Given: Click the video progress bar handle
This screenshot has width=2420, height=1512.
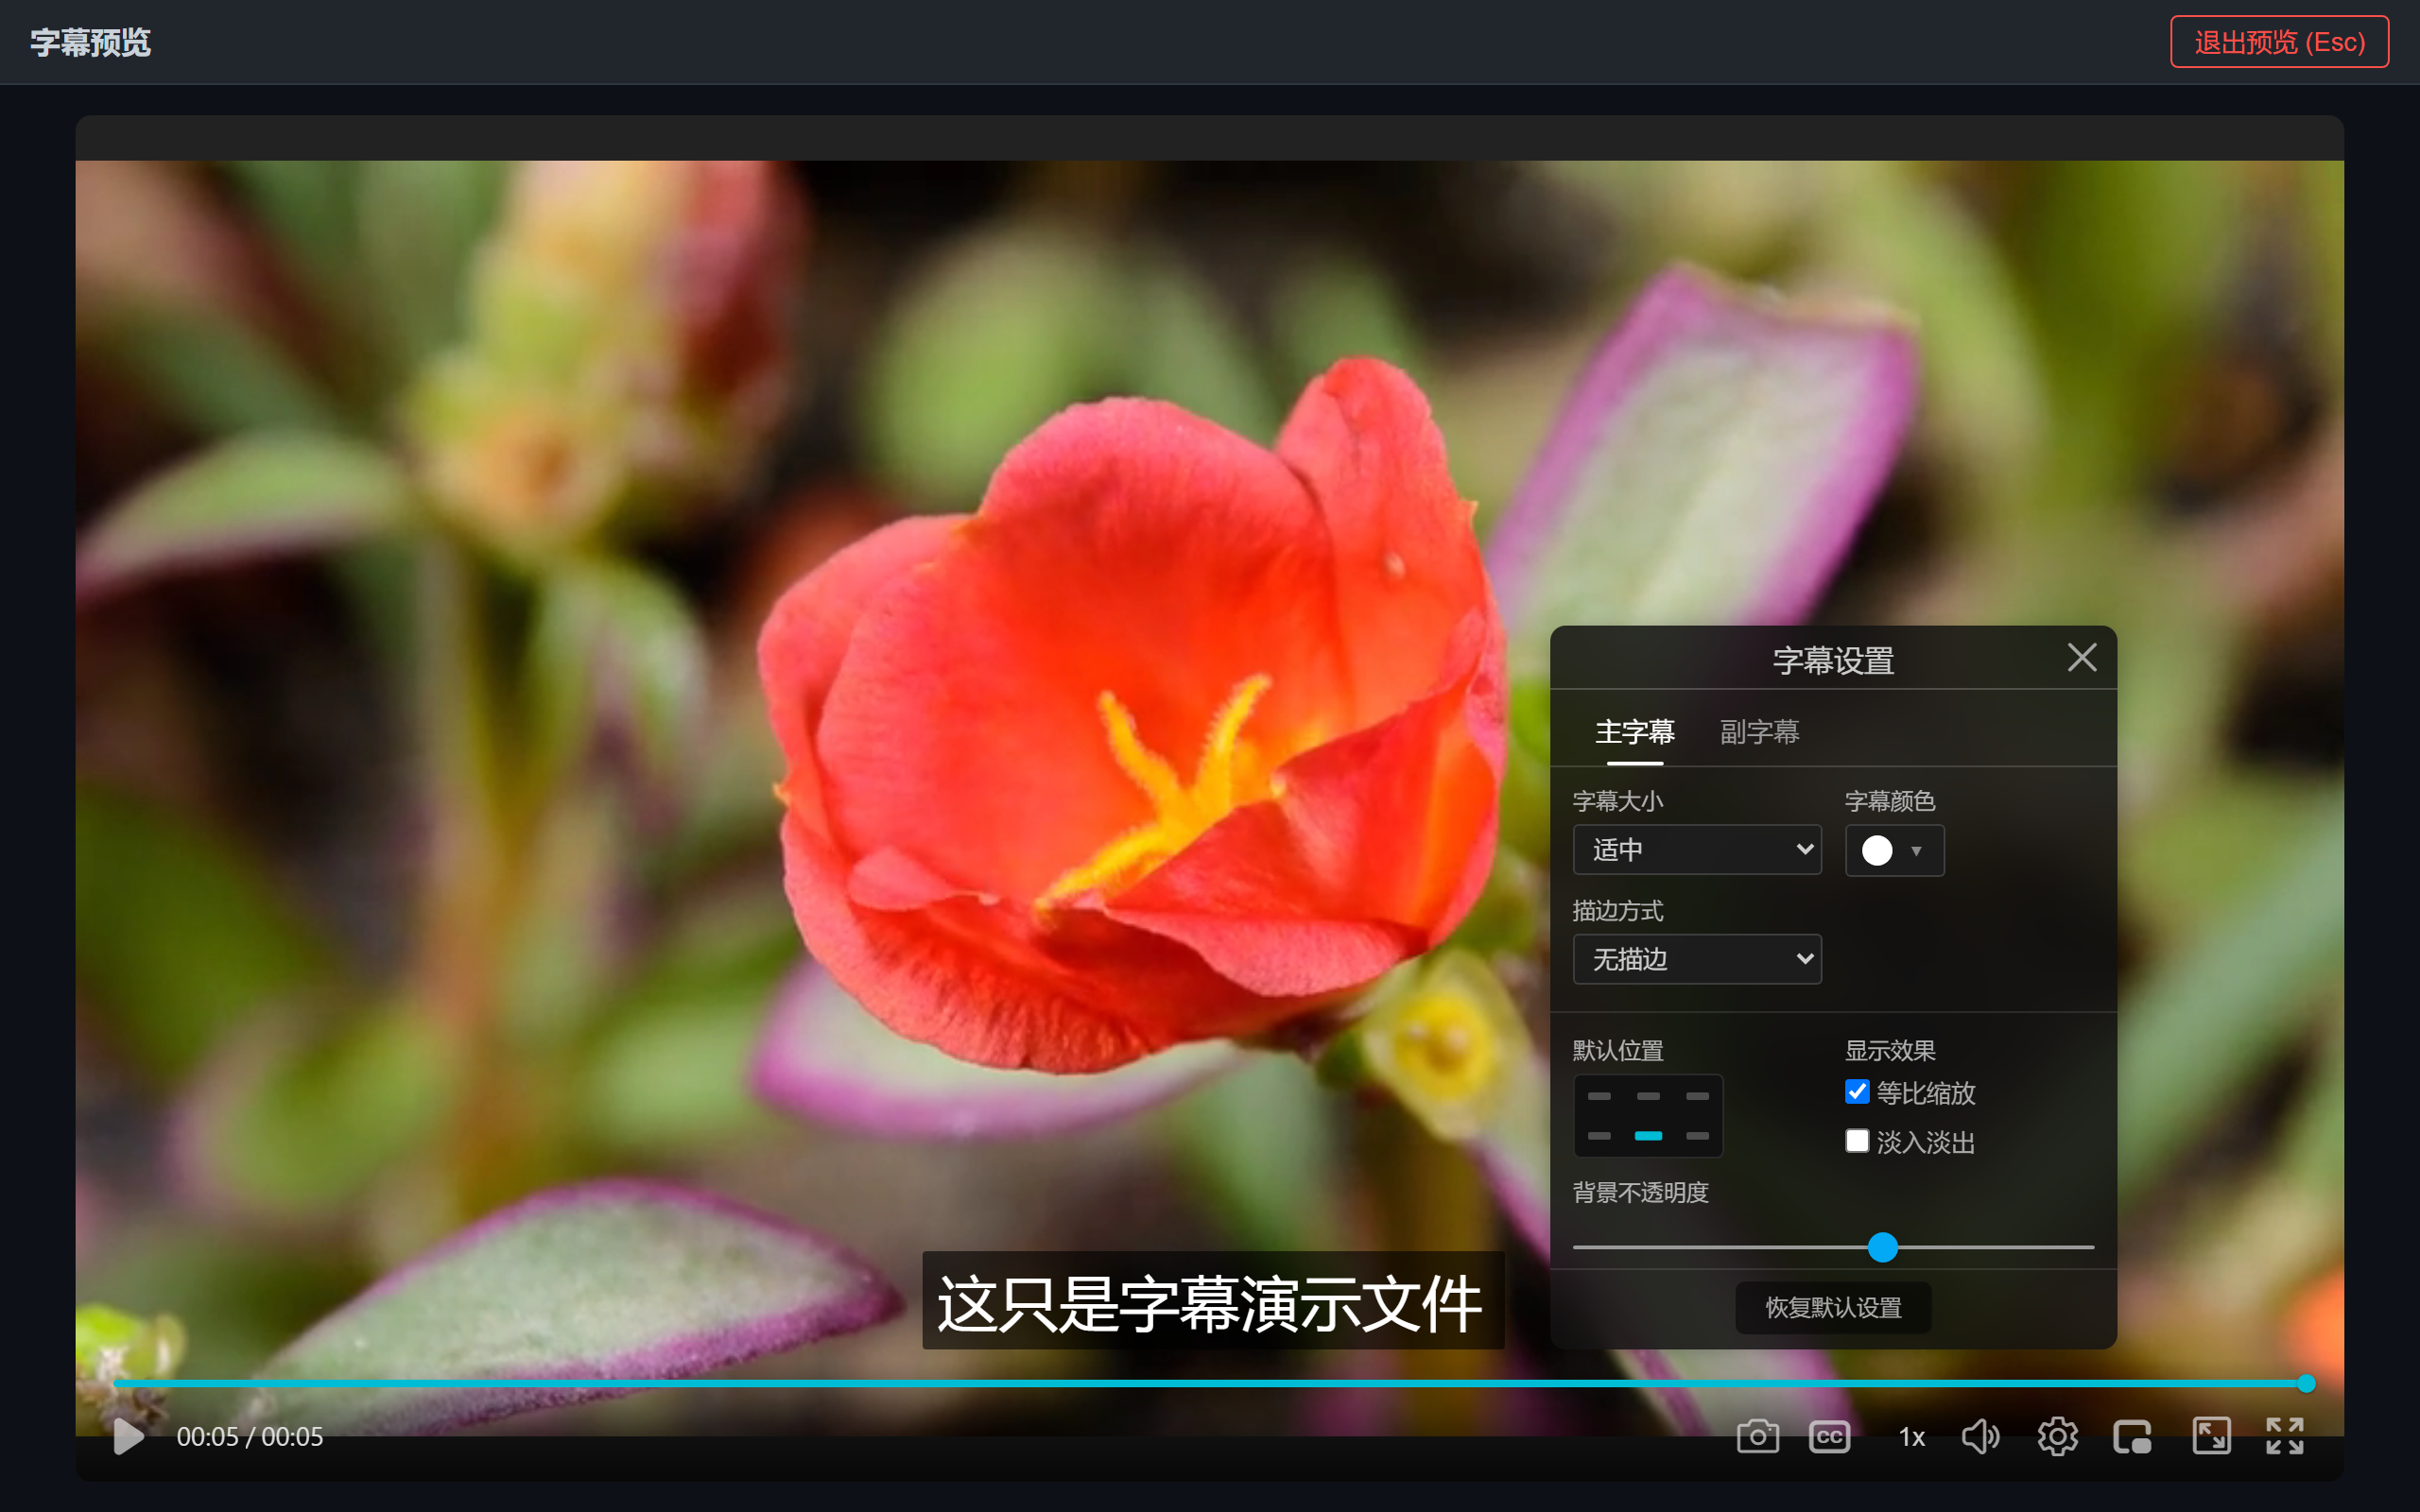Looking at the screenshot, I should [x=2306, y=1383].
